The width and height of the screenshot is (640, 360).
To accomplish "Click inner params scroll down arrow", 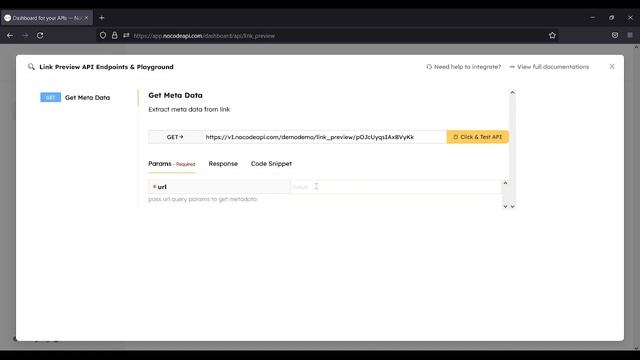I will click(x=505, y=207).
